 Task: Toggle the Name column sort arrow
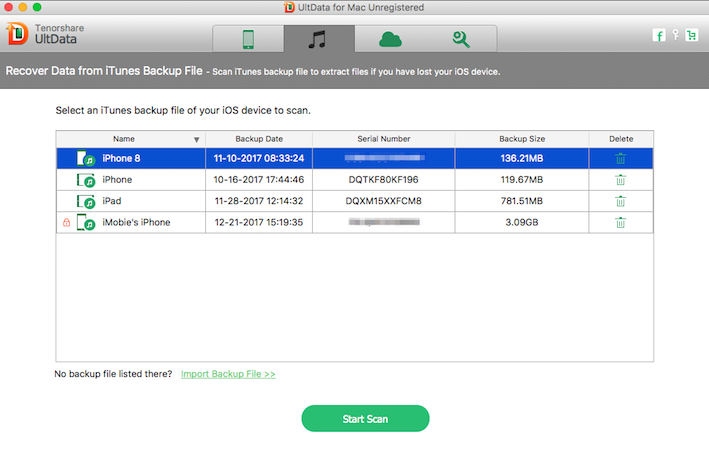click(196, 140)
